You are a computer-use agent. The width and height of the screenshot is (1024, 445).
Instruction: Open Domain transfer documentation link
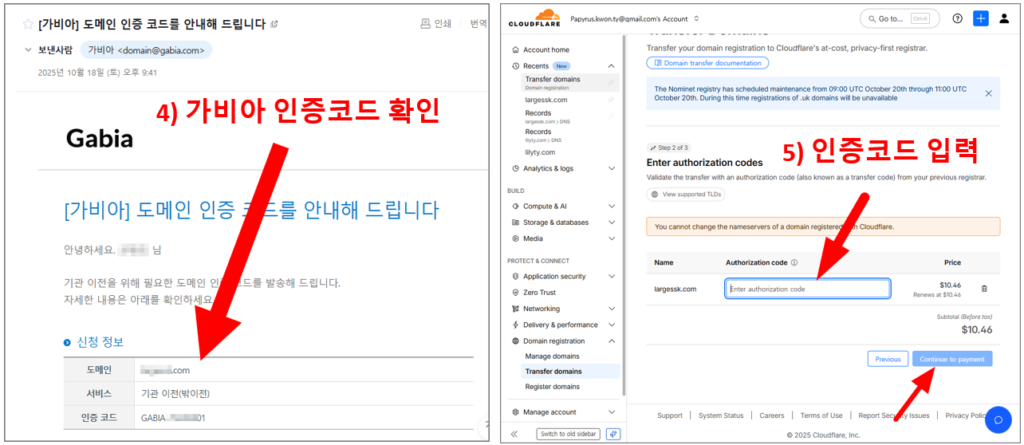click(x=707, y=63)
